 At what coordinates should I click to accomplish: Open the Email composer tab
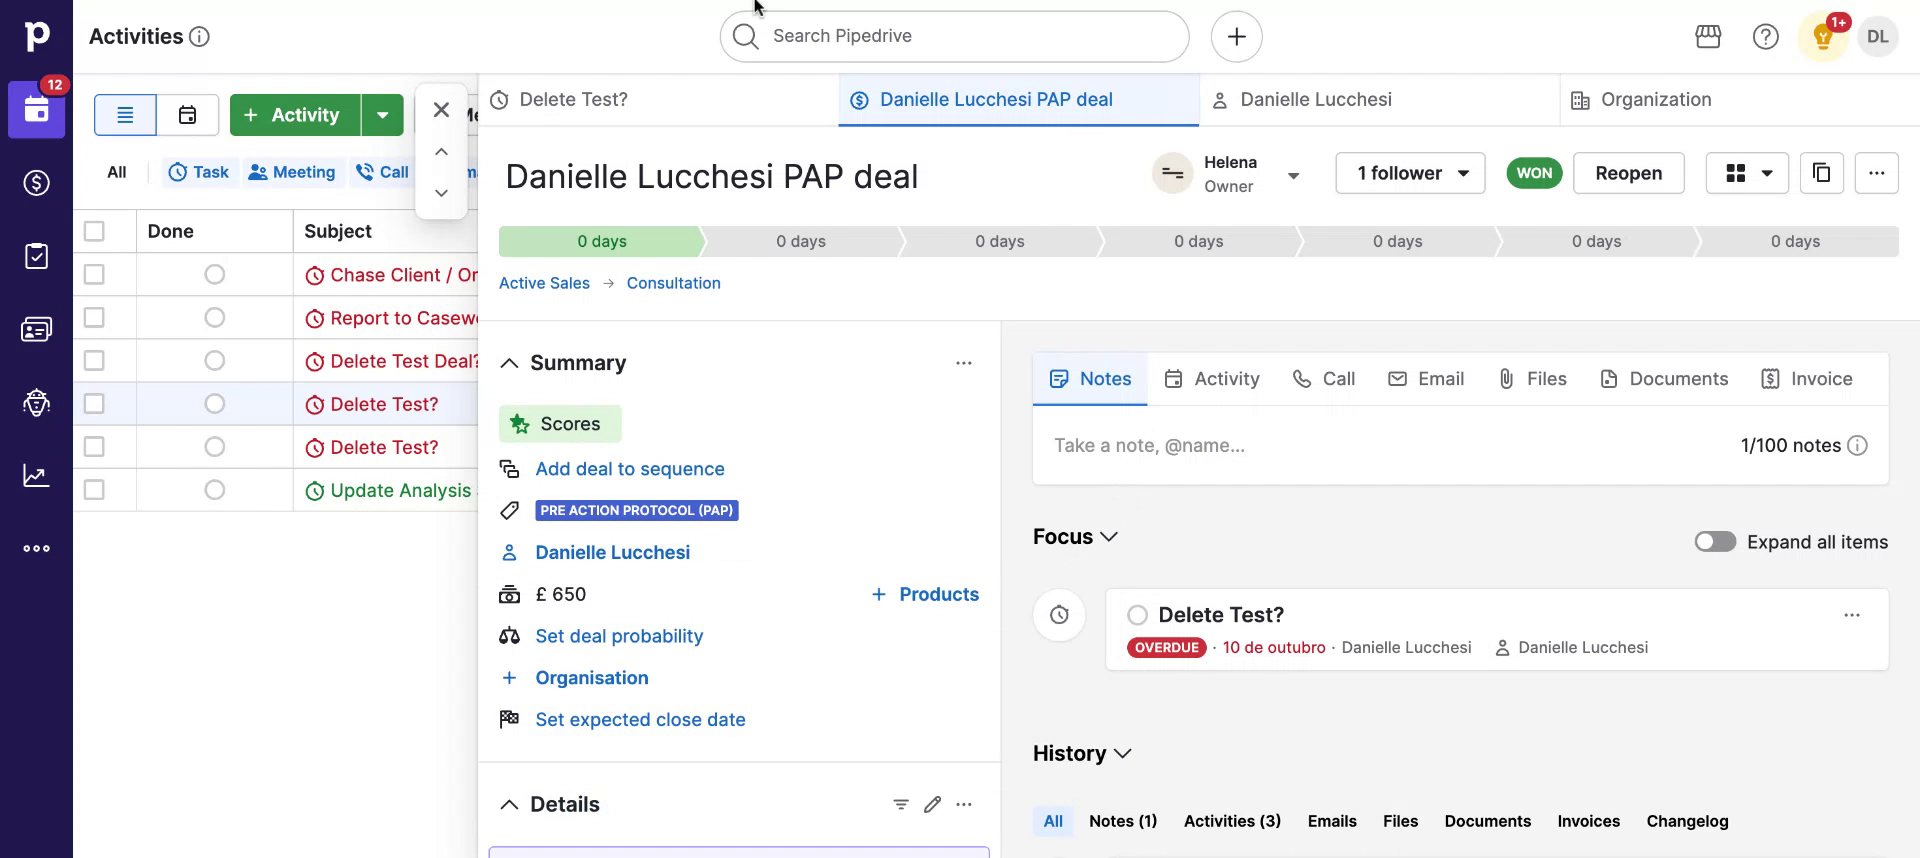1426,379
